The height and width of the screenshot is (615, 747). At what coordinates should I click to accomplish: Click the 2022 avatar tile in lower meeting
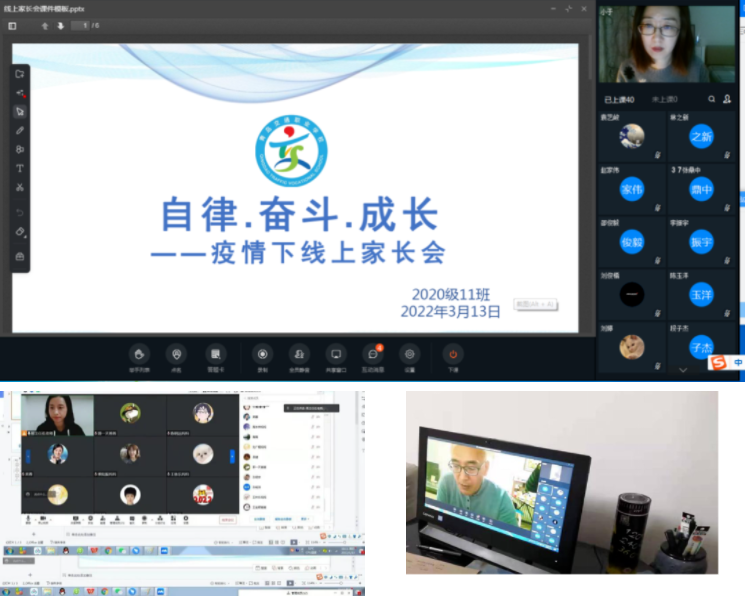202,495
